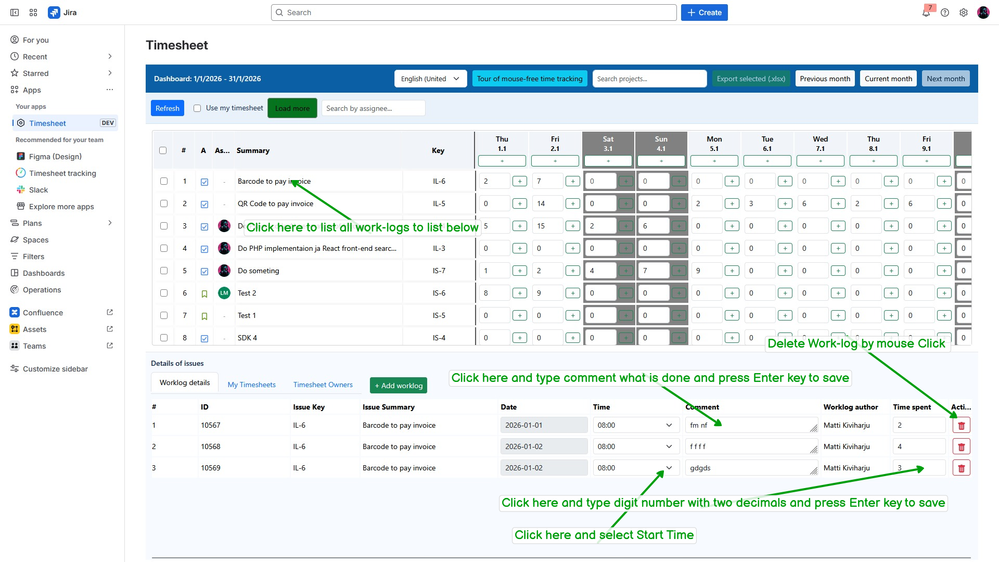This screenshot has height=562, width=999.
Task: Open Teams in the sidebar
Action: (34, 345)
